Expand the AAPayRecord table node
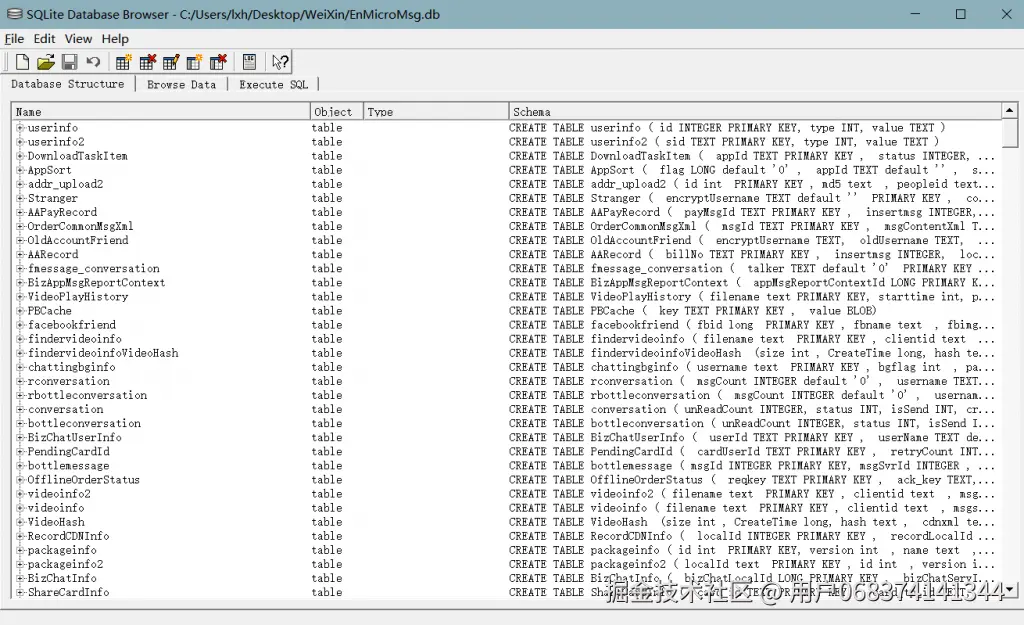The height and width of the screenshot is (625, 1024). [x=20, y=212]
